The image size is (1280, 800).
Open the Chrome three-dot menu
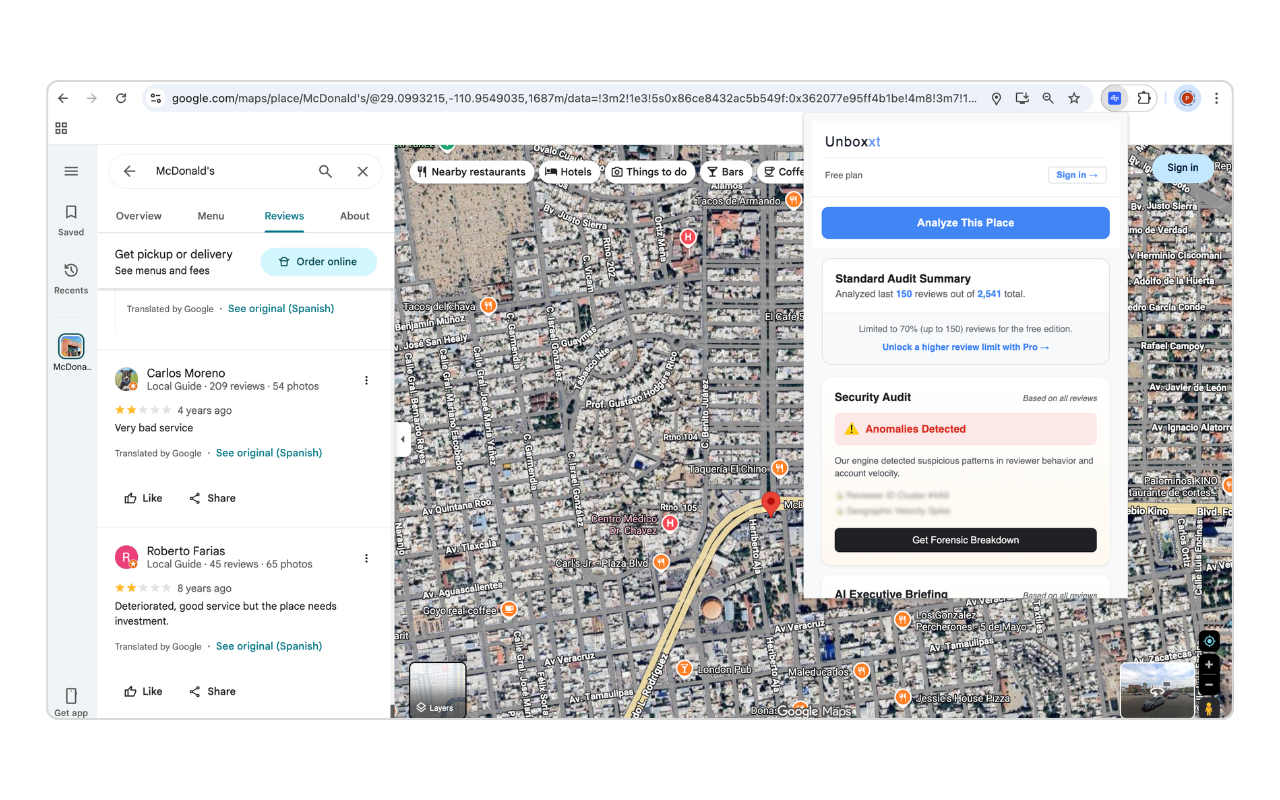coord(1216,98)
